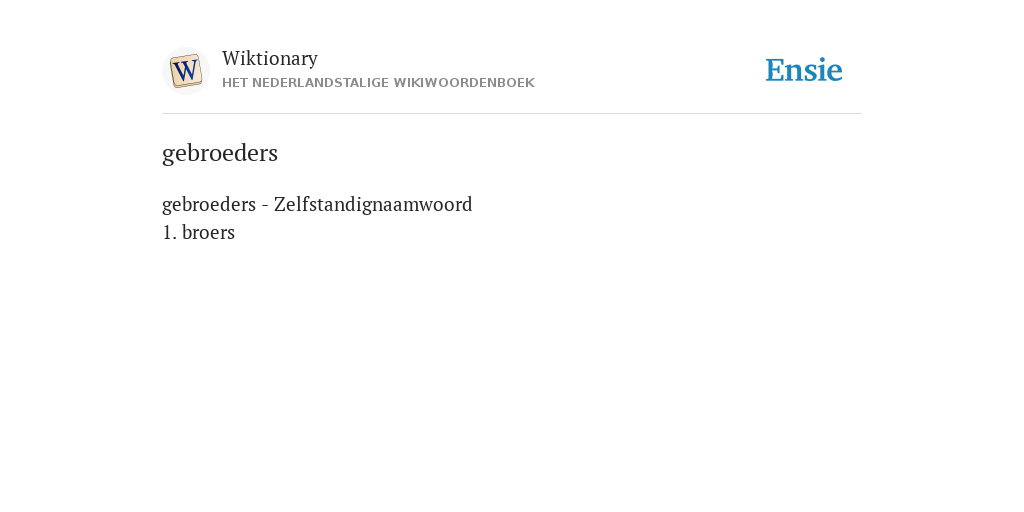Click the hyphen before 'Zelfstandignaamwoord'
The image size is (1024, 512).
pos(265,206)
